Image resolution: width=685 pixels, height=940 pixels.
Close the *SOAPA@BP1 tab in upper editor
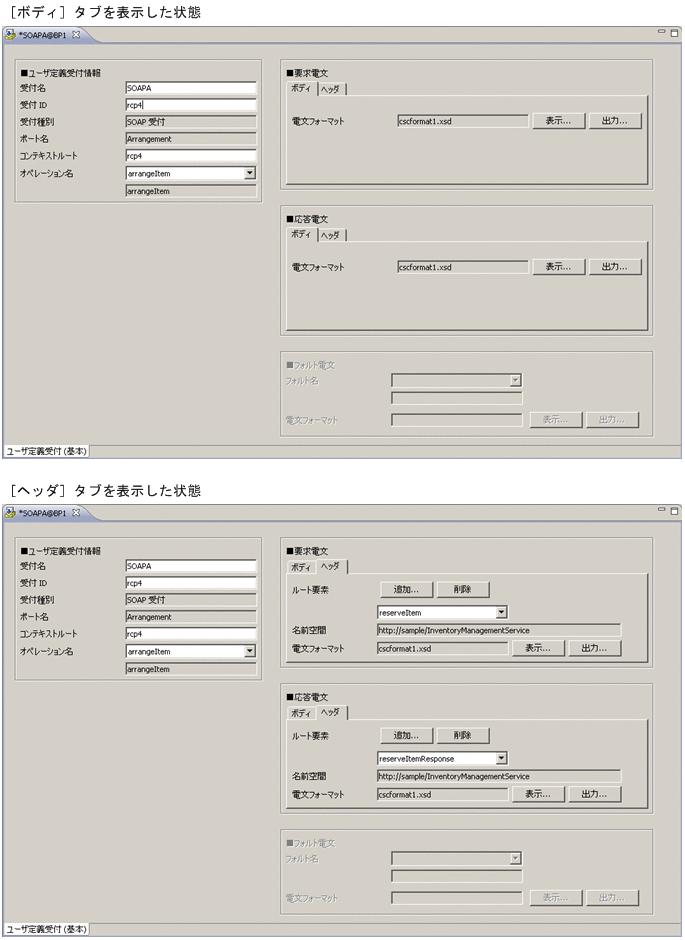click(x=76, y=35)
